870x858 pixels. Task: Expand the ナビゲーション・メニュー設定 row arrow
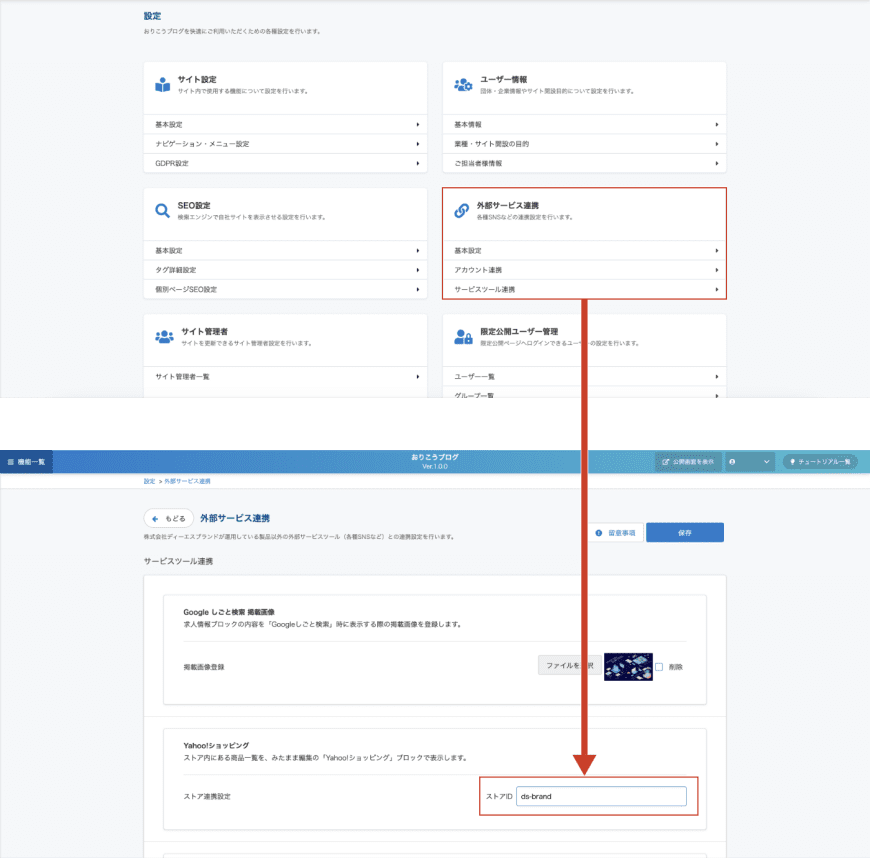coord(418,144)
